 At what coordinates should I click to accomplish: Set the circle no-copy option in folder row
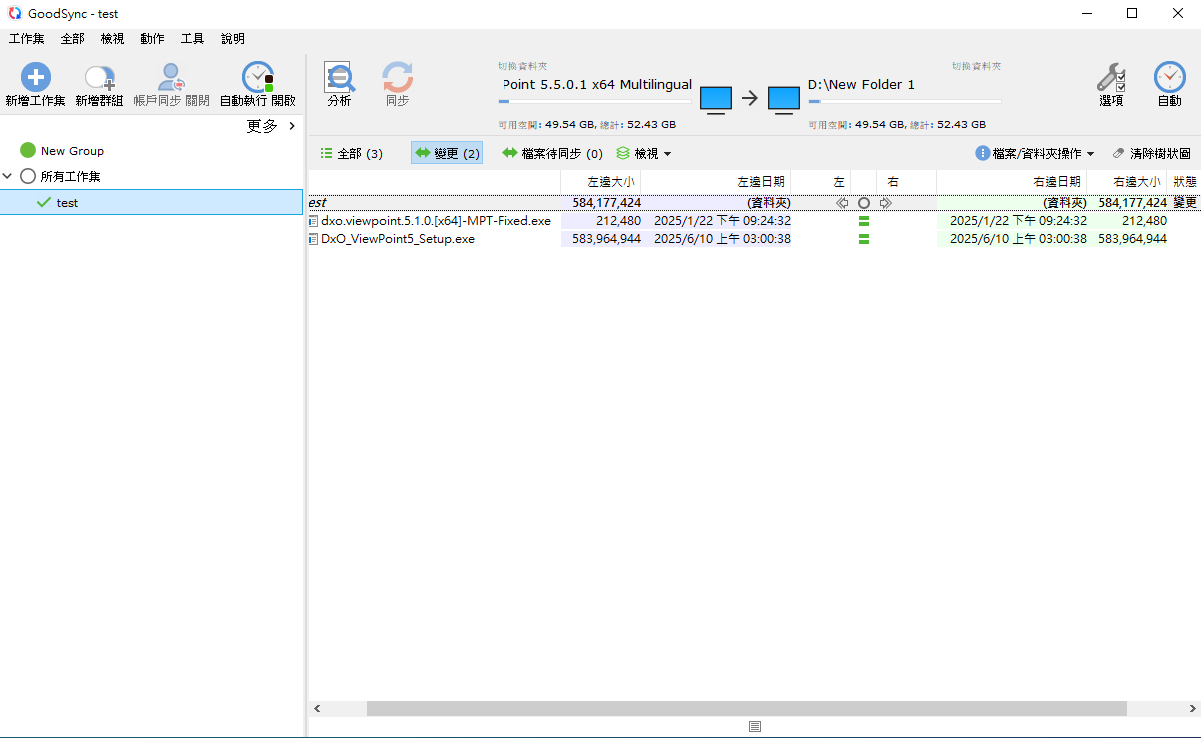pos(864,203)
